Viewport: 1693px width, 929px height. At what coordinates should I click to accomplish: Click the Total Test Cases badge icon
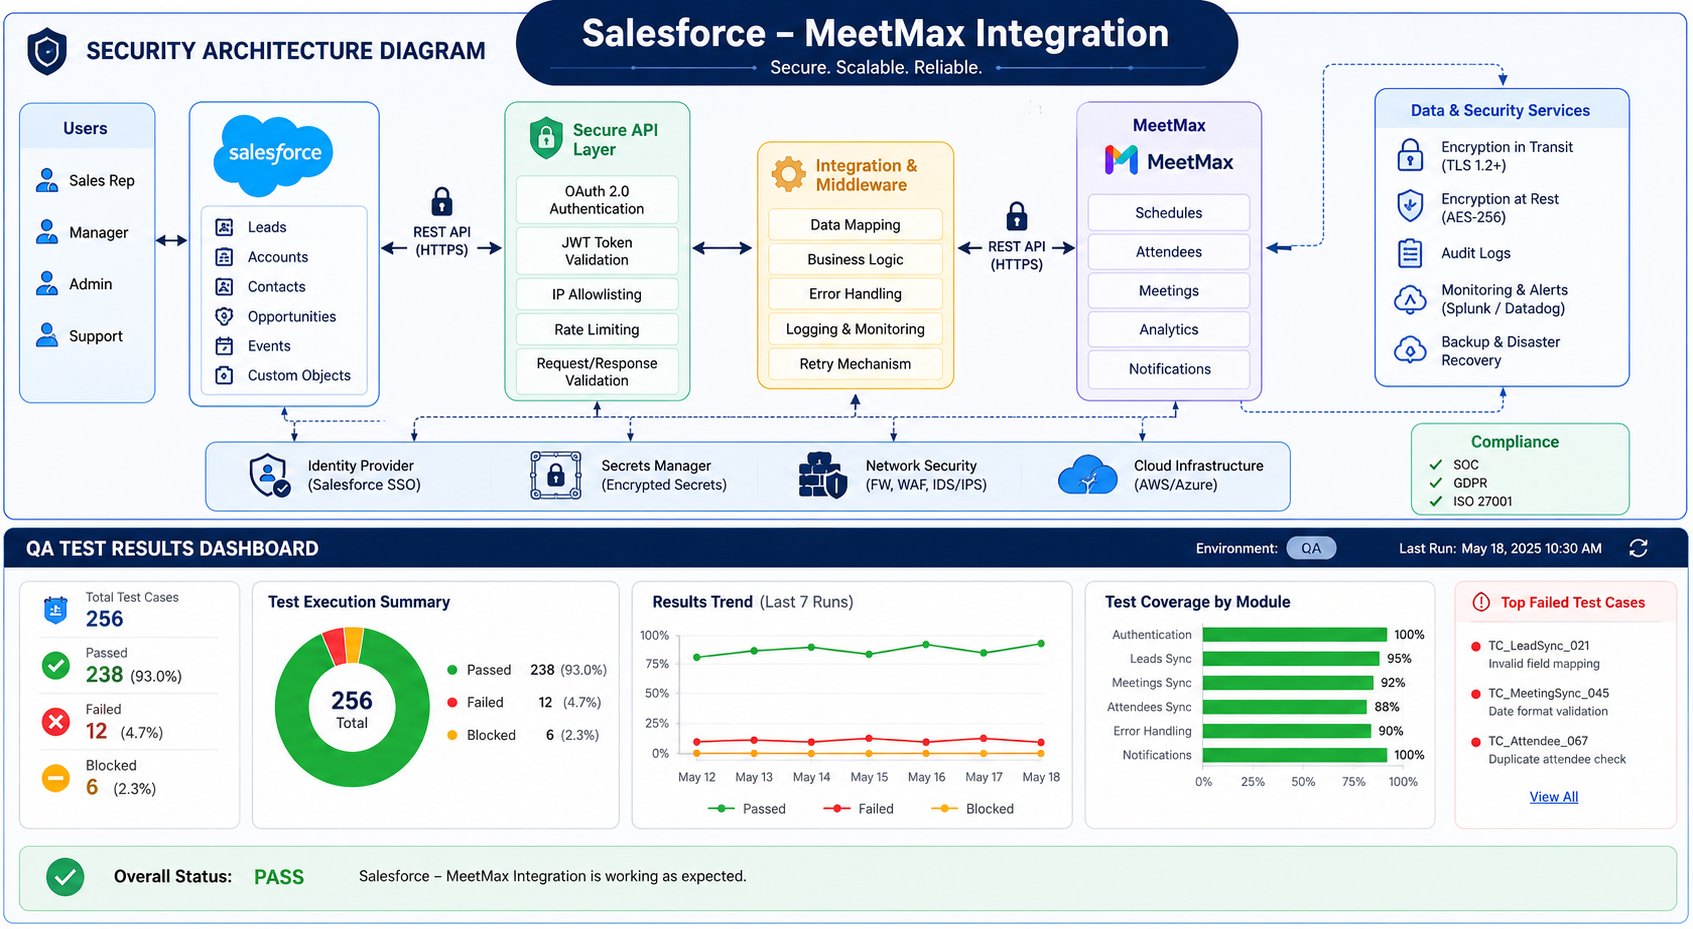coord(56,610)
